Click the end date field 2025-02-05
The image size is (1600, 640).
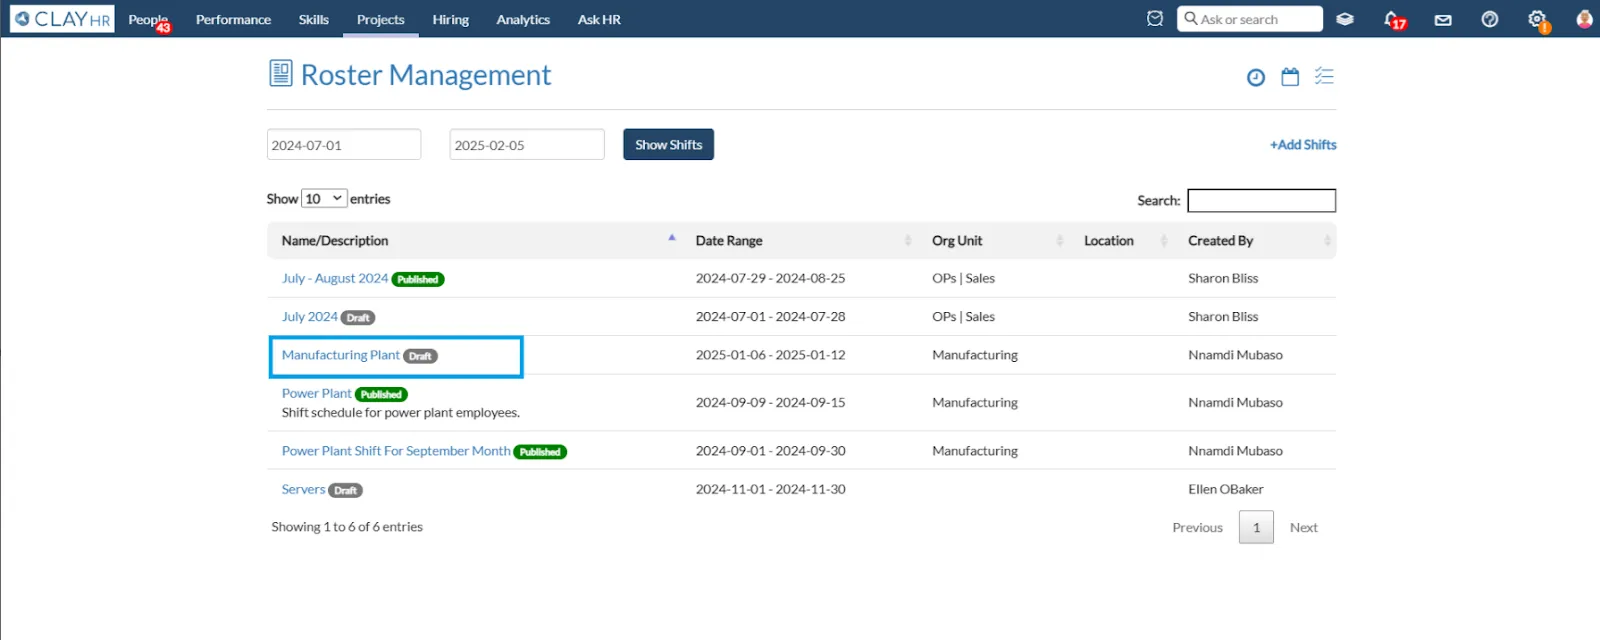pos(527,144)
